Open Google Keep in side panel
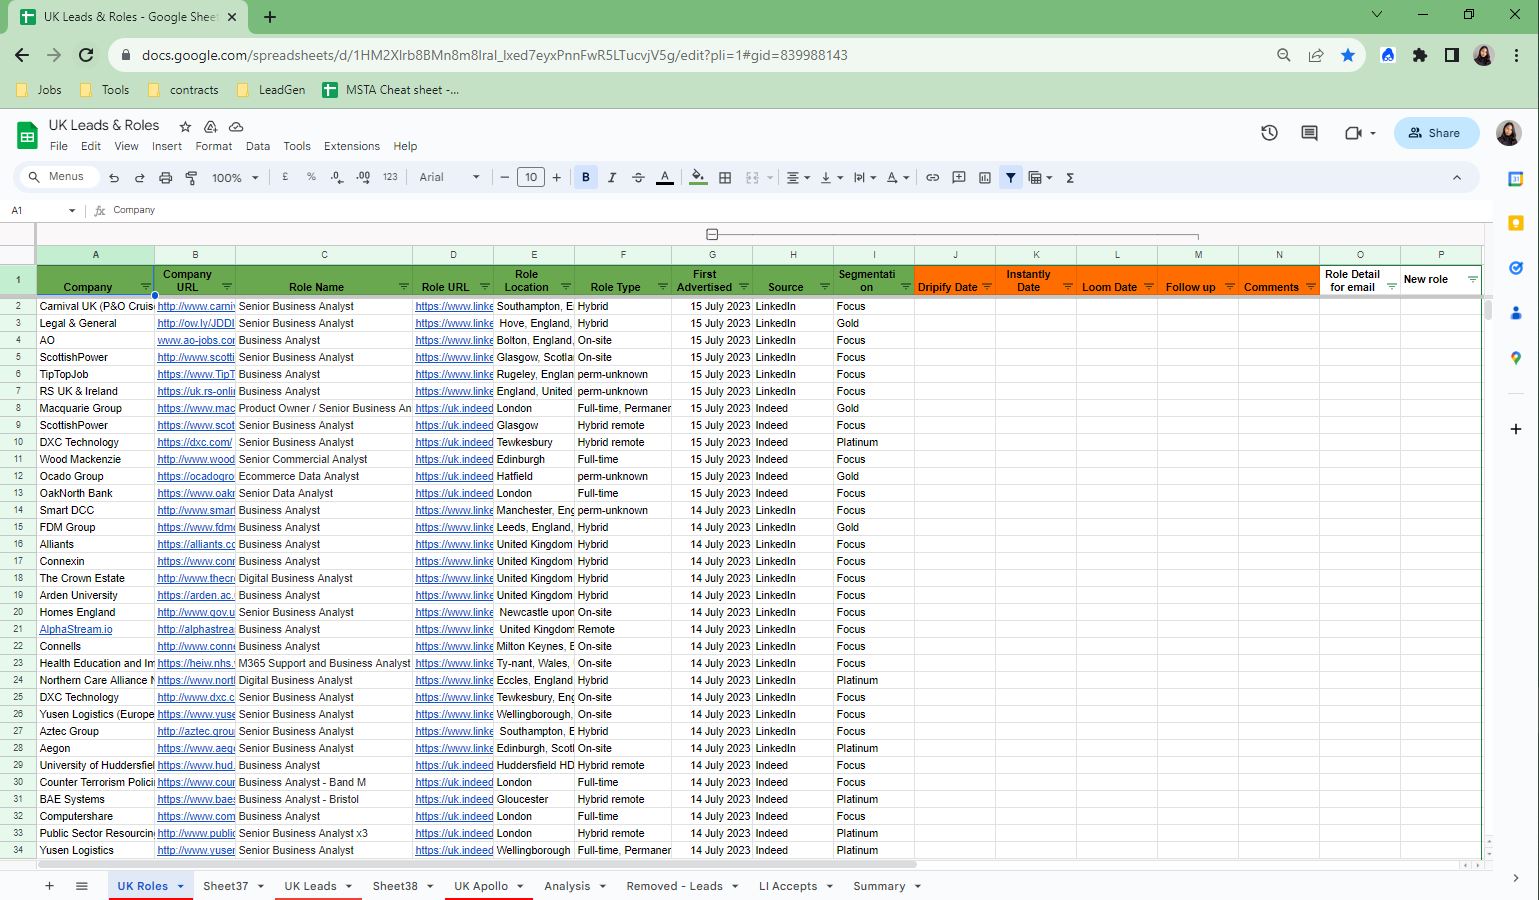Viewport: 1539px width, 900px height. click(x=1516, y=223)
